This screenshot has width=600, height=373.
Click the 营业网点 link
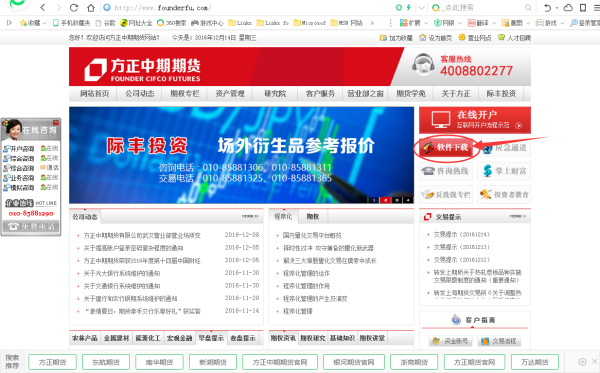pos(475,37)
